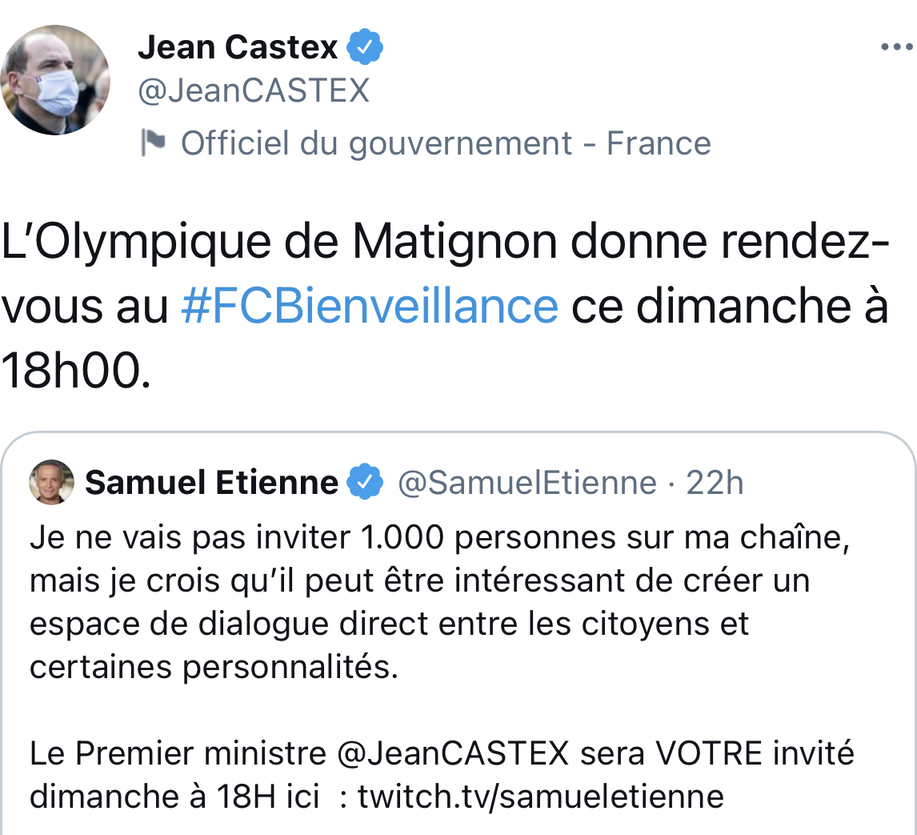The width and height of the screenshot is (917, 835).
Task: Click the verified badge beside Samuel Etienne
Action: [x=365, y=483]
